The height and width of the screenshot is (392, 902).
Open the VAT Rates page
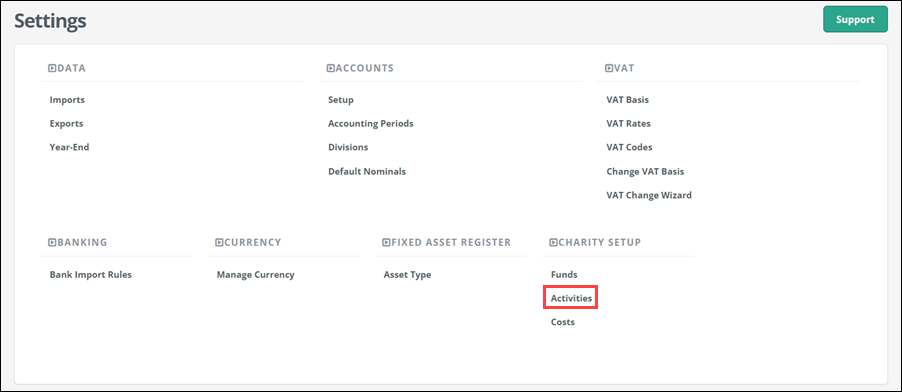[x=628, y=123]
